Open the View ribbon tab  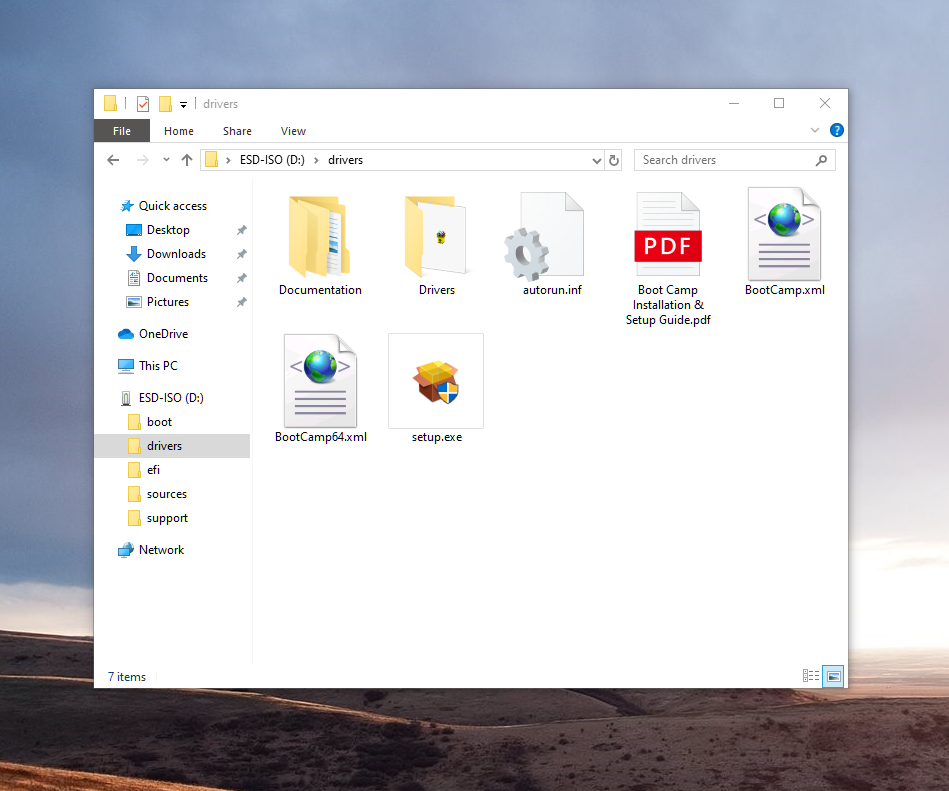pyautogui.click(x=293, y=131)
